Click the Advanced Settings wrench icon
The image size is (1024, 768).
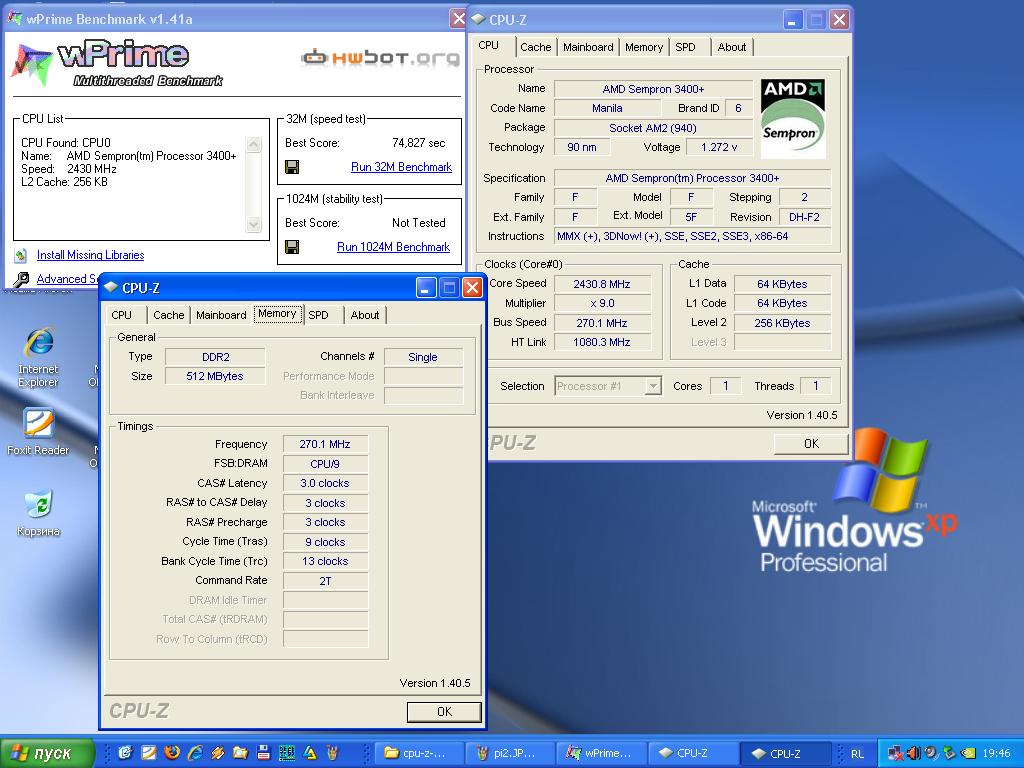click(x=21, y=280)
